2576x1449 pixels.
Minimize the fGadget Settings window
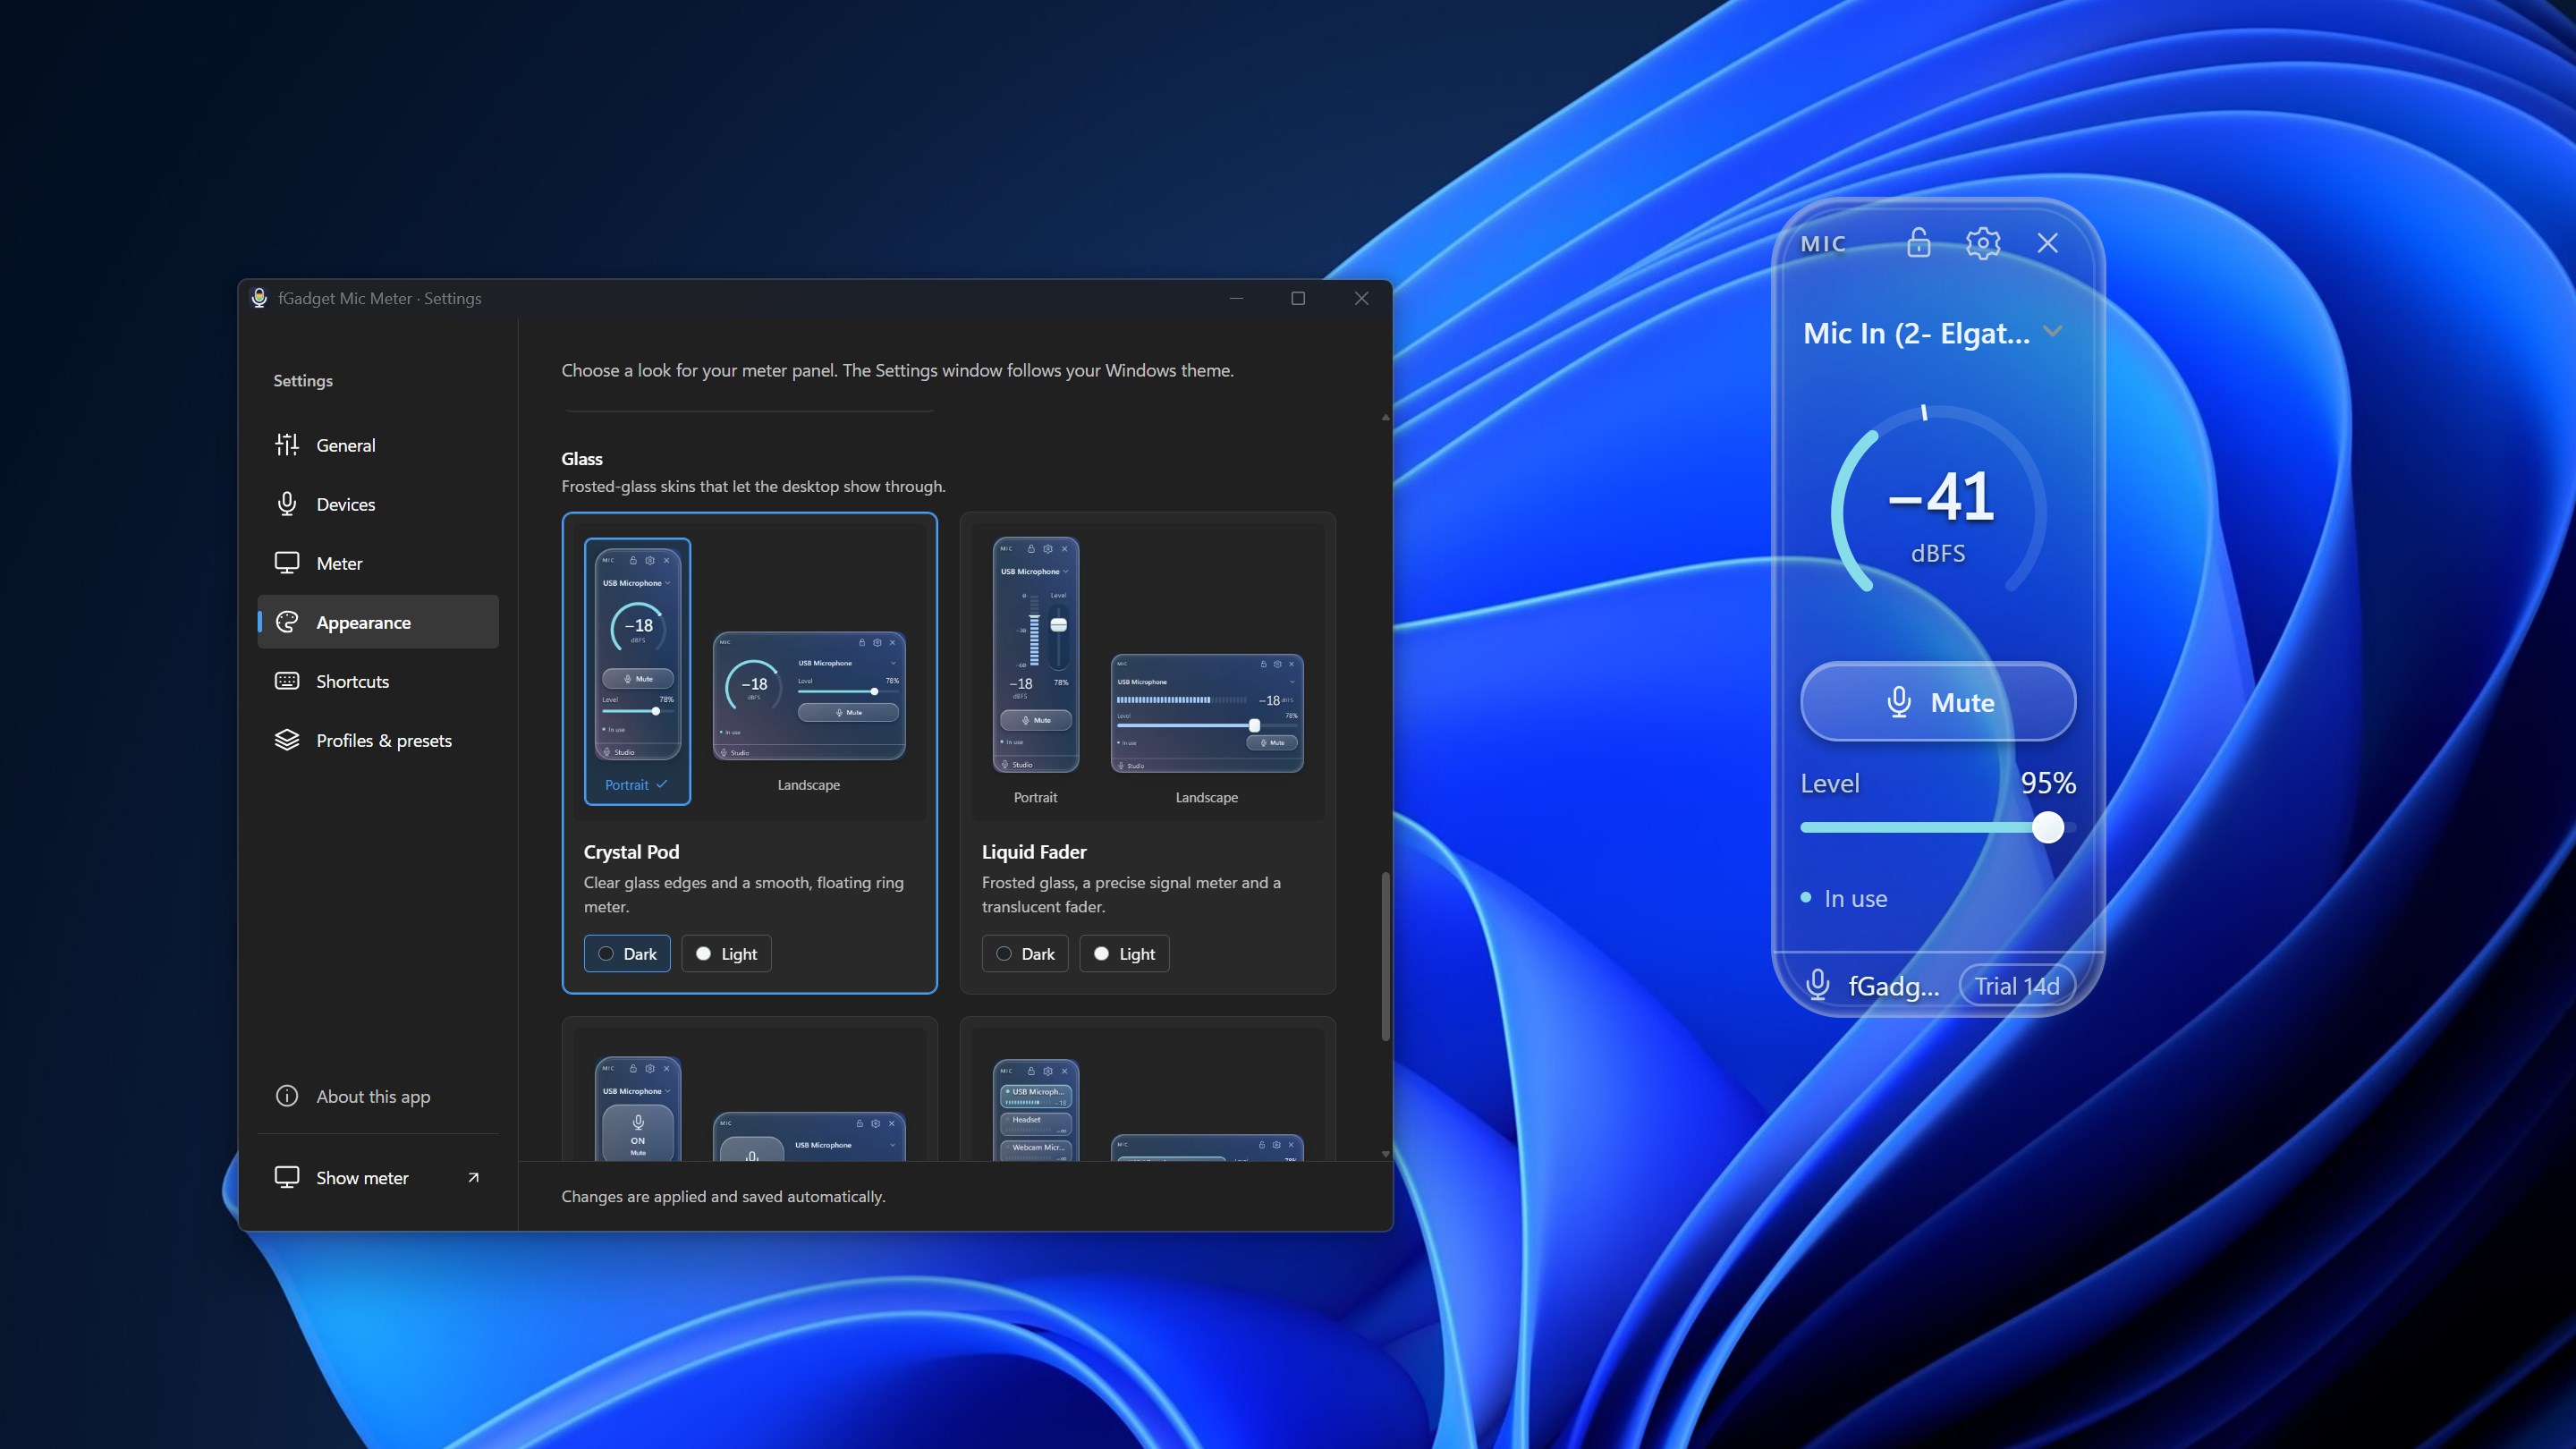1236,298
